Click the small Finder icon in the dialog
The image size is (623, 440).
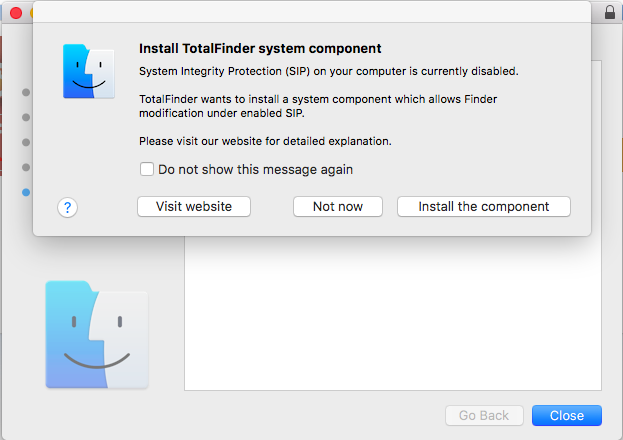tap(89, 71)
